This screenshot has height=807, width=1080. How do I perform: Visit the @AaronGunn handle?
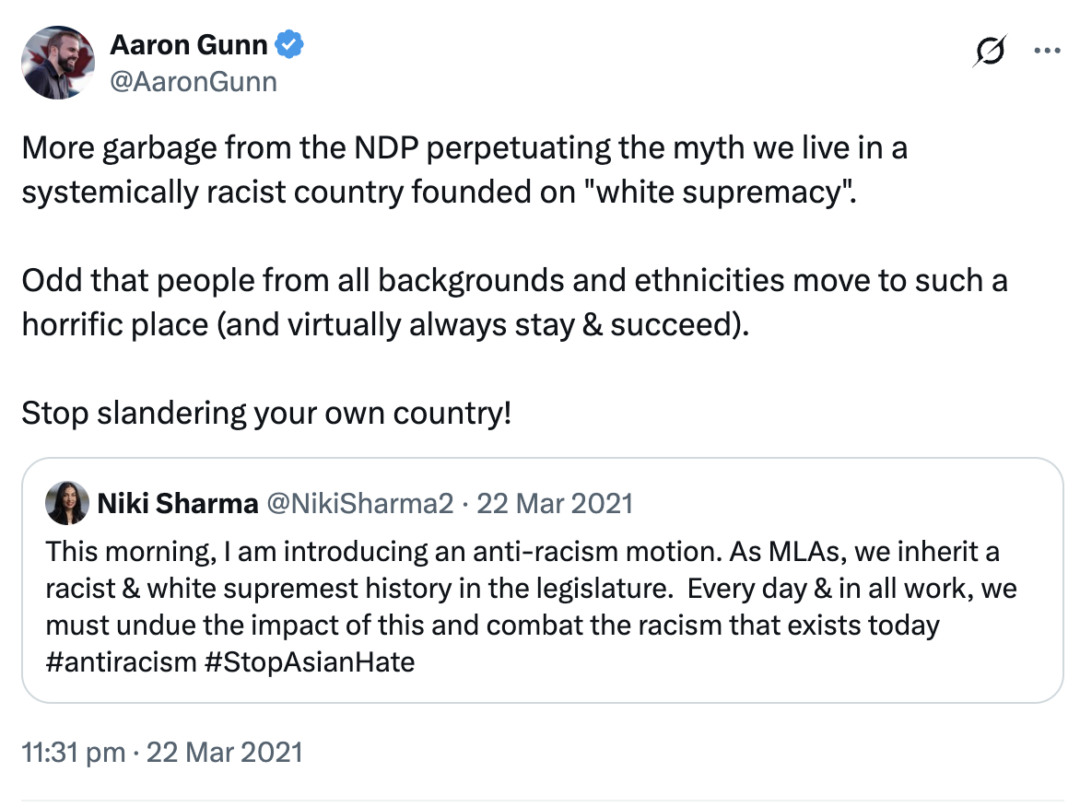click(x=192, y=81)
